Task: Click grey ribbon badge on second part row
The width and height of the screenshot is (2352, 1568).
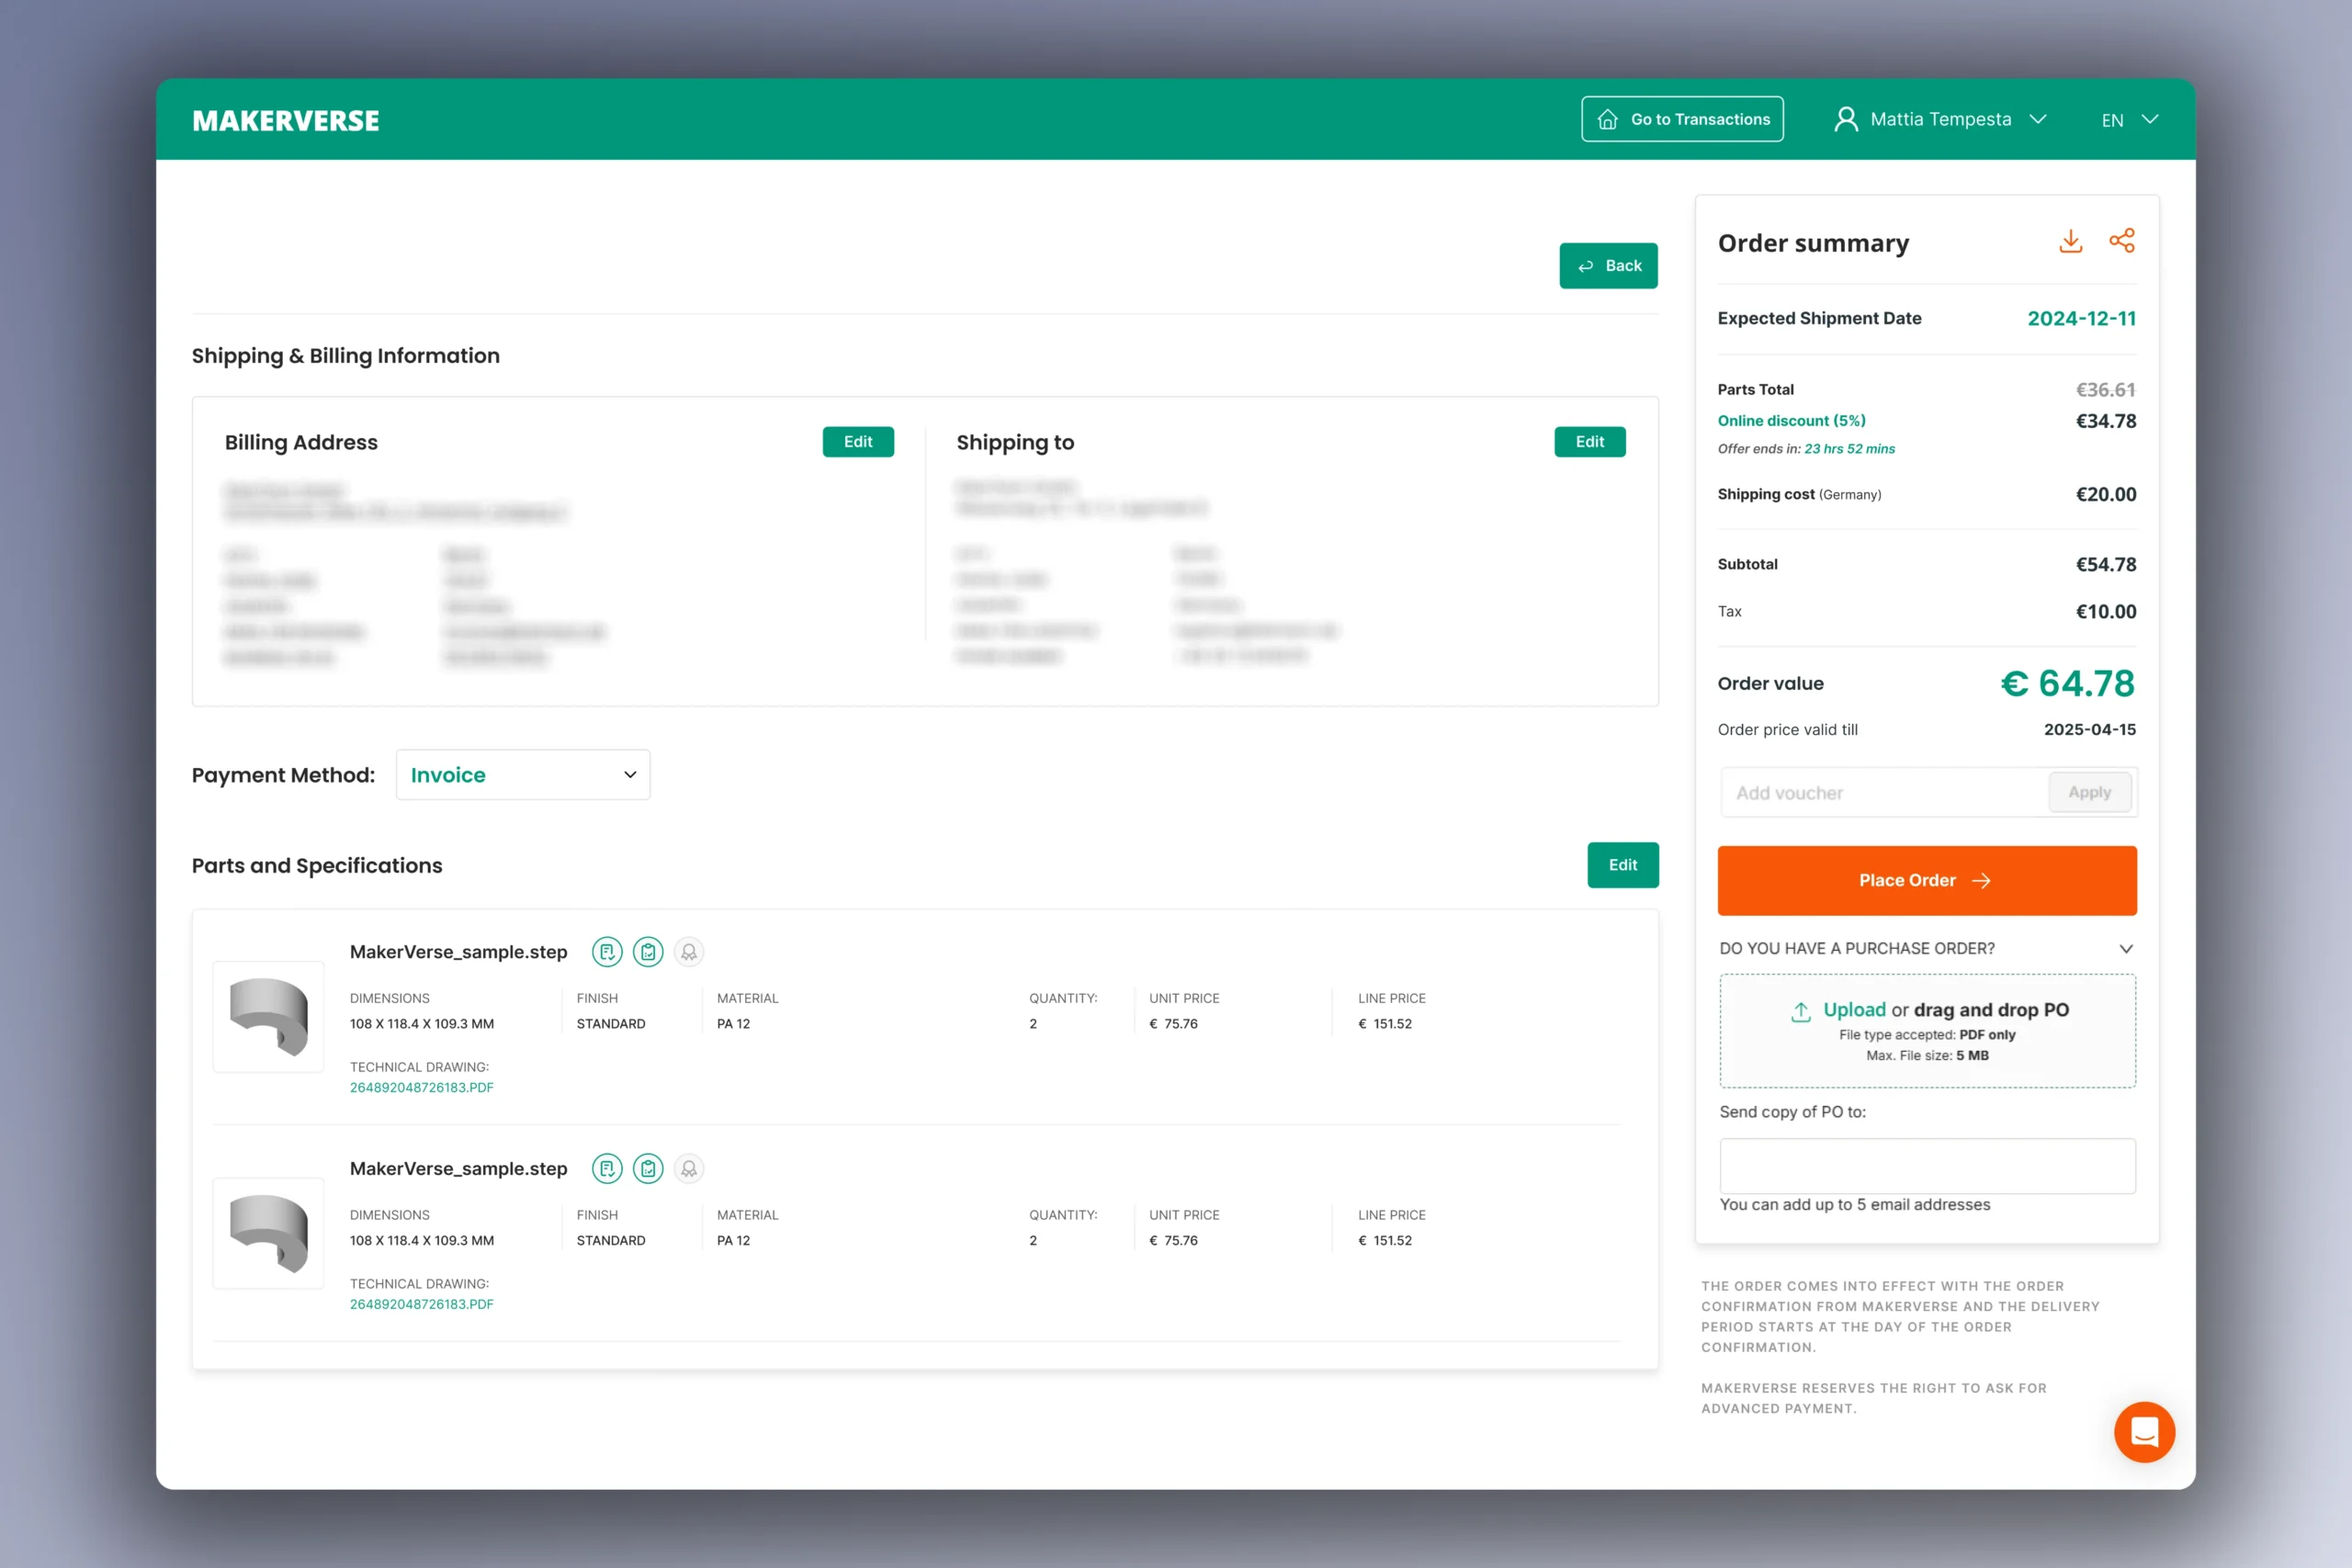Action: click(x=689, y=1168)
